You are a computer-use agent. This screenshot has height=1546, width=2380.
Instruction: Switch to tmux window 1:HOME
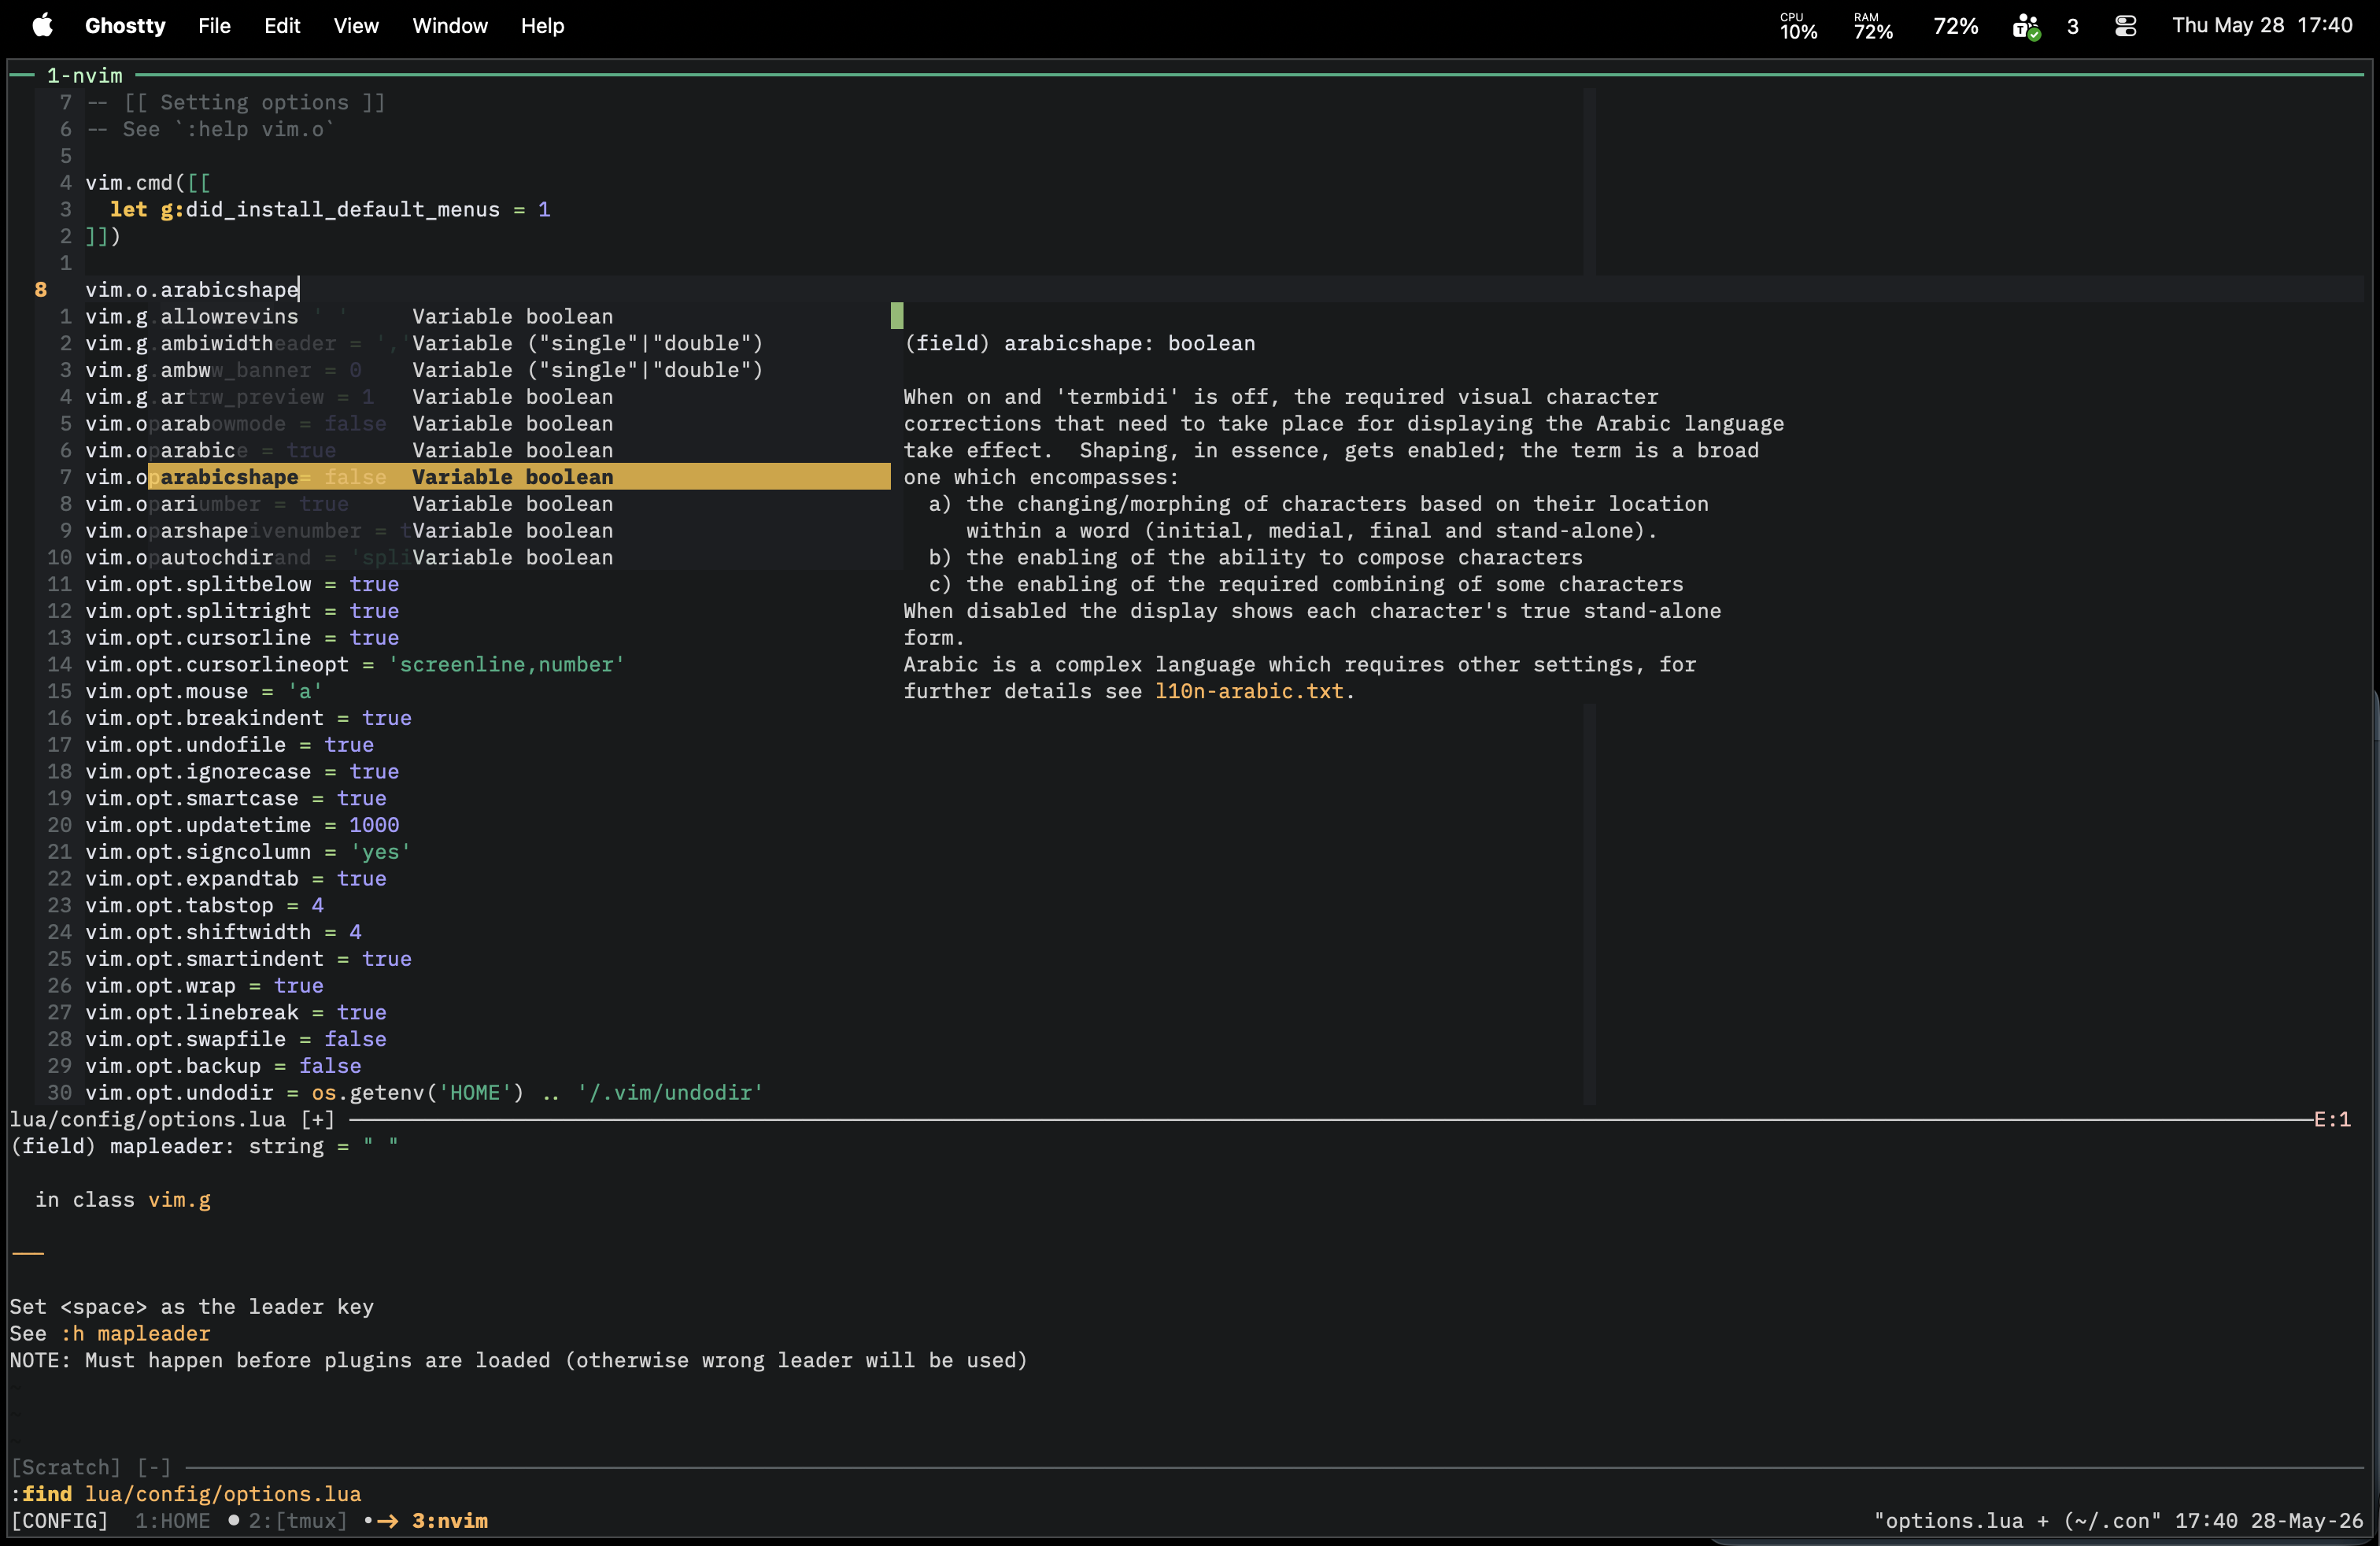(173, 1521)
